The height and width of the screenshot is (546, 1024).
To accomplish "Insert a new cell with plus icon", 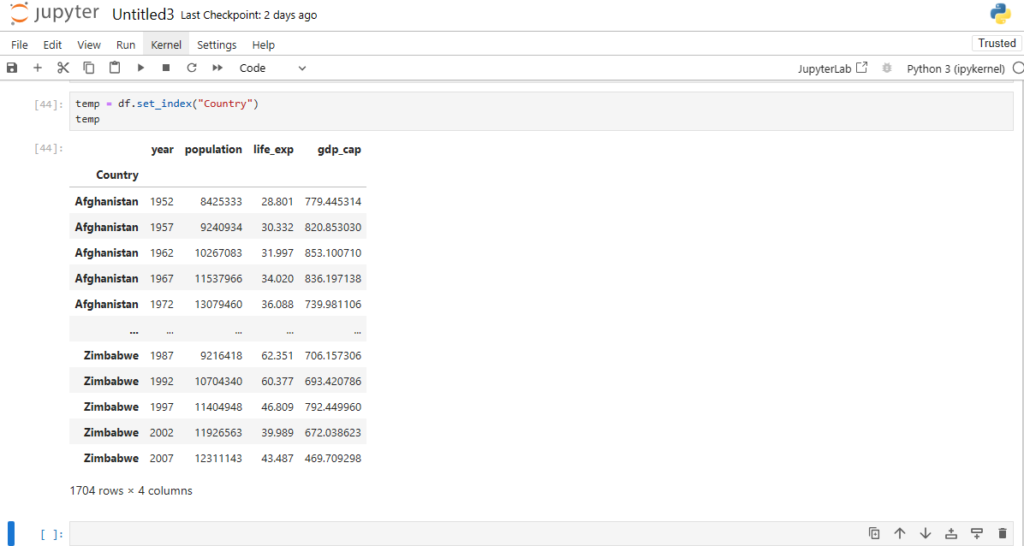I will 38,68.
